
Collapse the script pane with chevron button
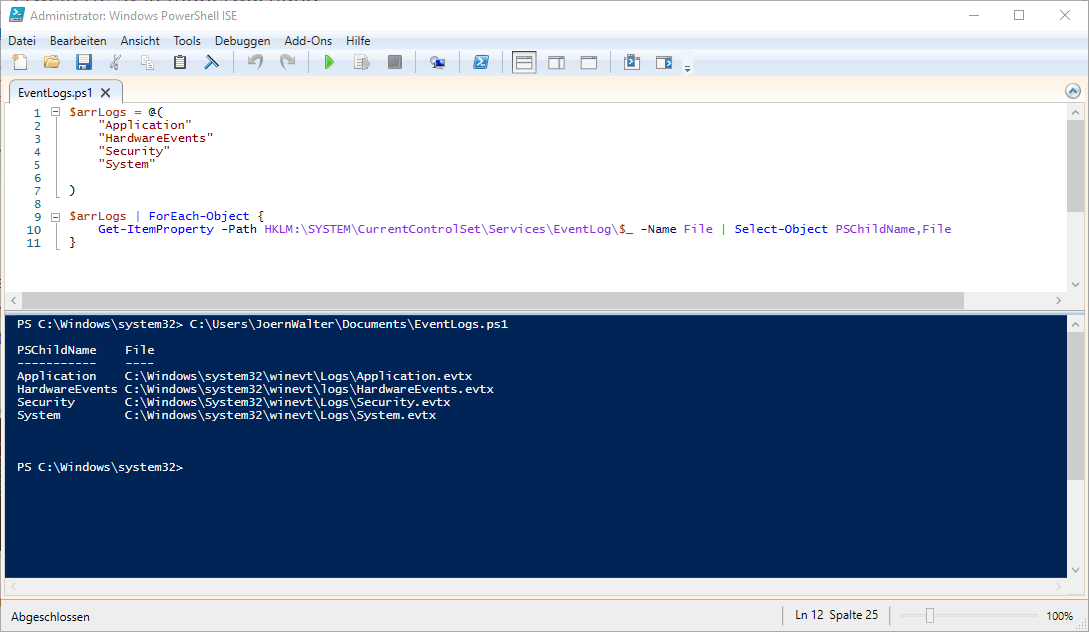1073,91
